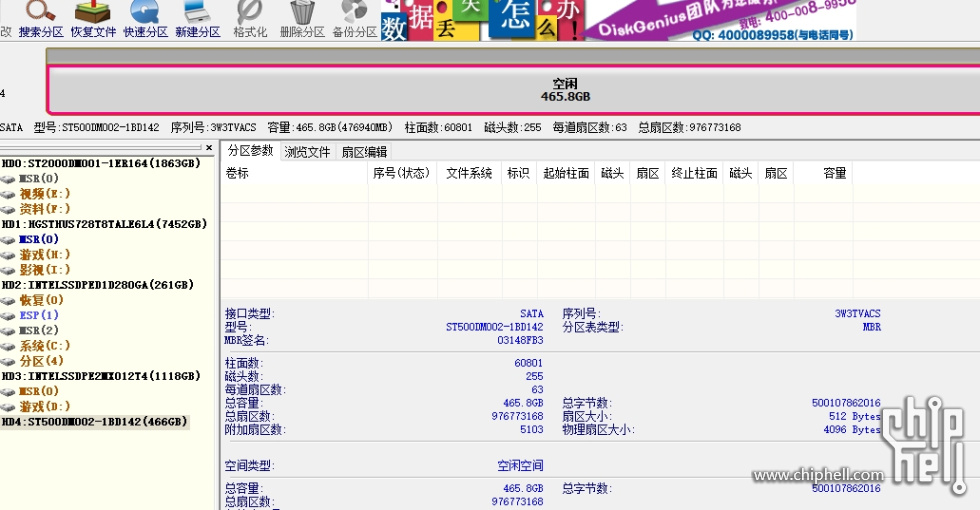Click the drive icon beside 视频(E:)
This screenshot has width=980, height=510.
(8, 194)
